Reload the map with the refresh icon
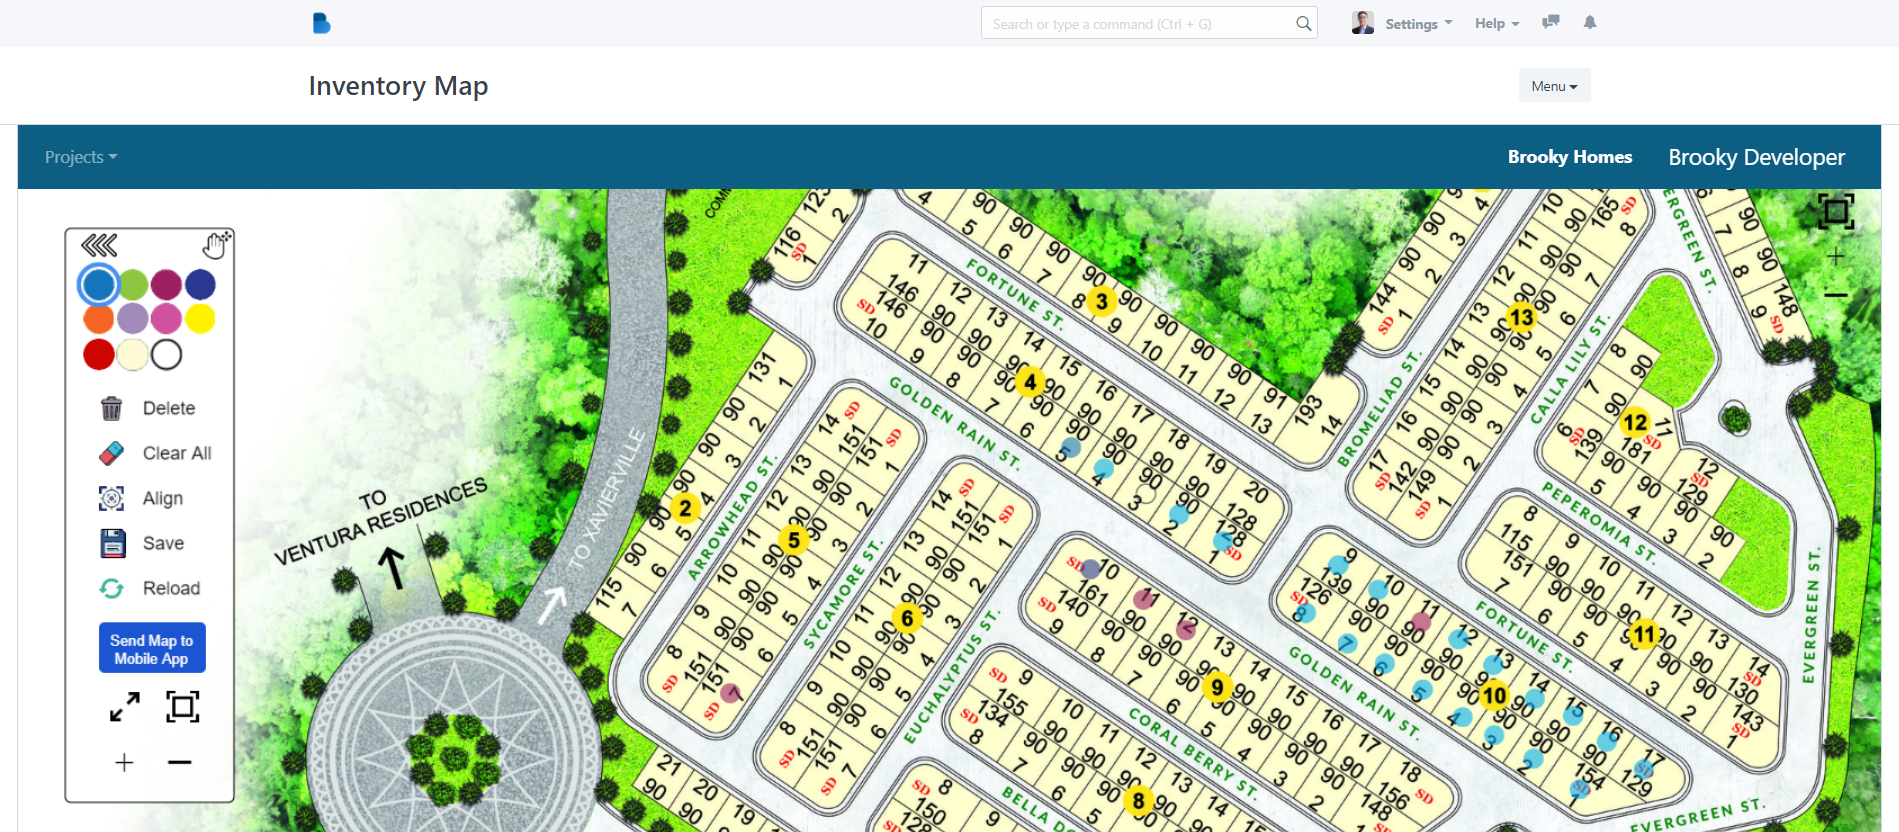Image resolution: width=1899 pixels, height=832 pixels. point(112,588)
